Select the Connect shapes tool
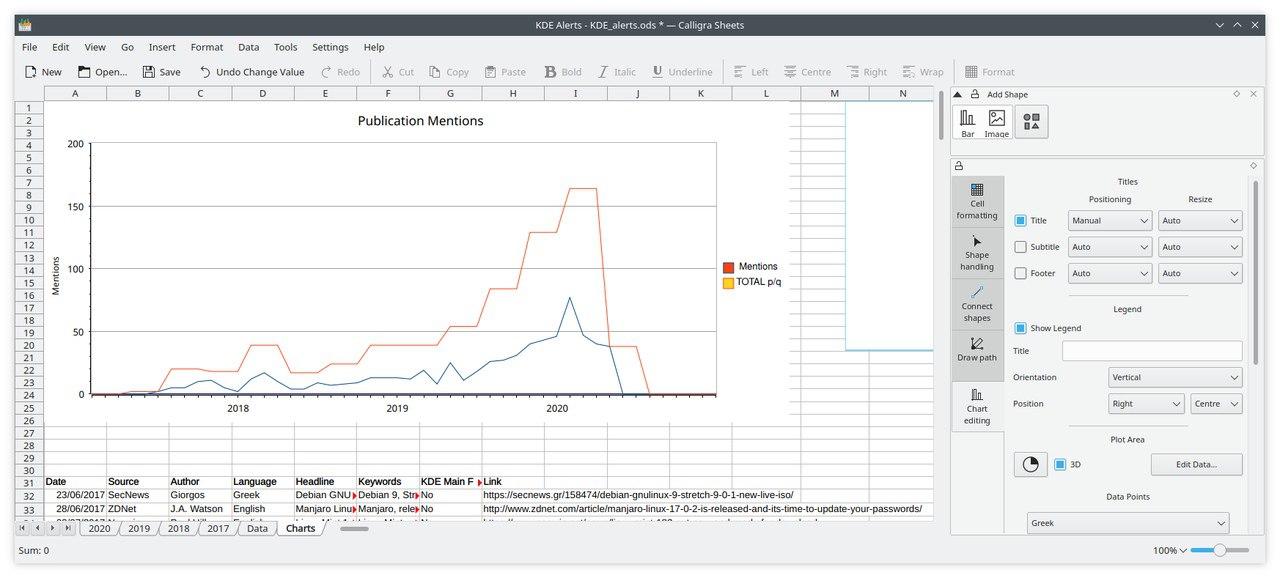The image size is (1280, 578). [977, 305]
